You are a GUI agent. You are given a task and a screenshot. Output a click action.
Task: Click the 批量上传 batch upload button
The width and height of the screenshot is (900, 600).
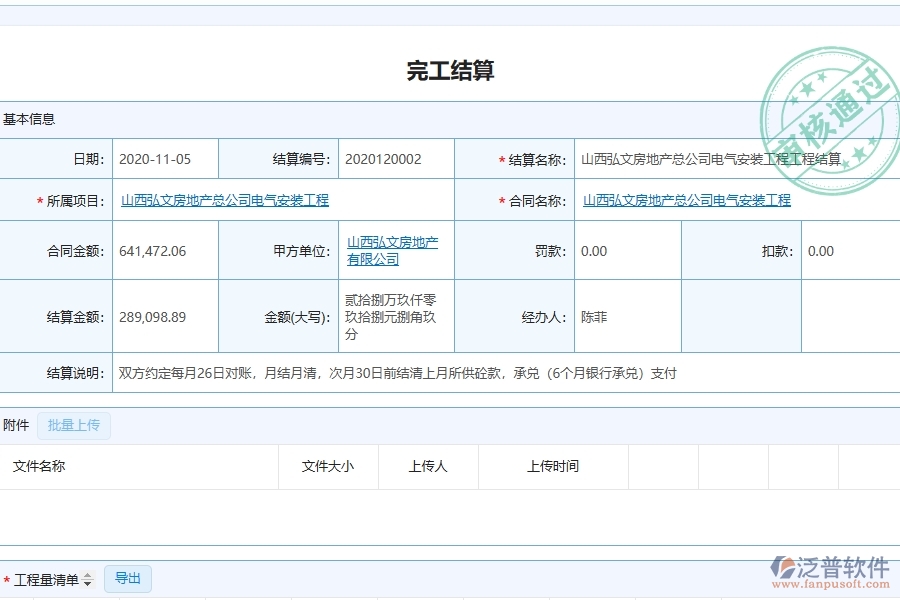point(72,425)
